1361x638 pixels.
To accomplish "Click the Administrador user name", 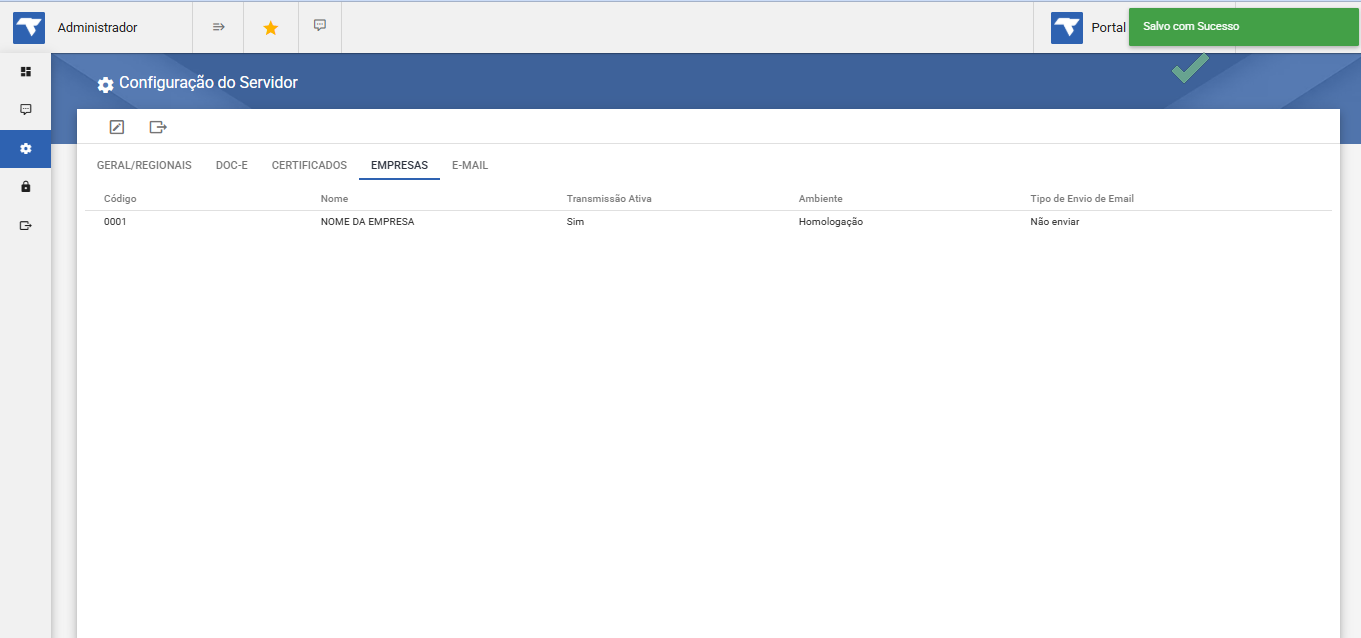I will pos(98,28).
